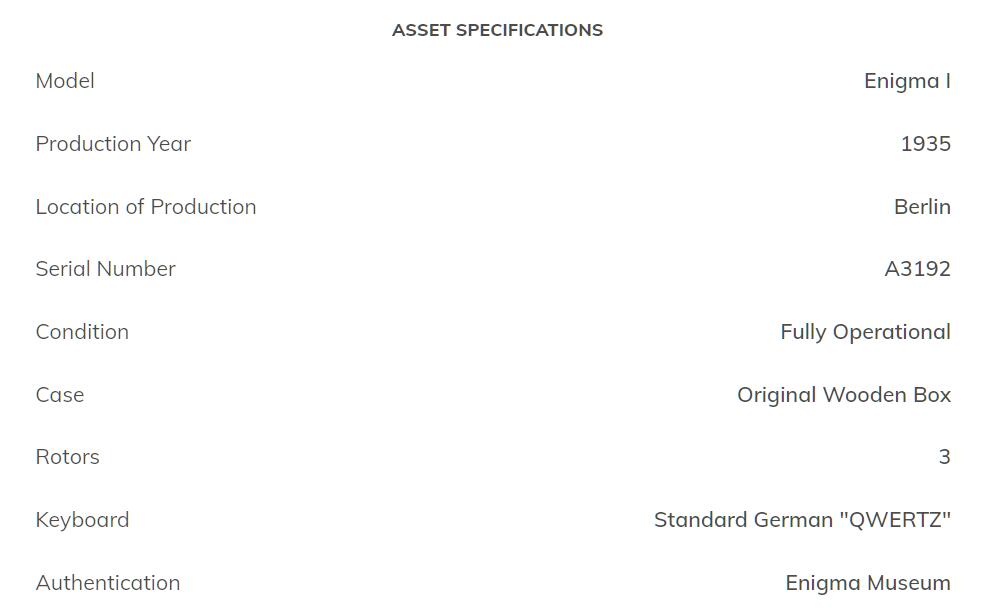The height and width of the screenshot is (610, 994).
Task: Click the words Standard German
Action: tap(743, 520)
